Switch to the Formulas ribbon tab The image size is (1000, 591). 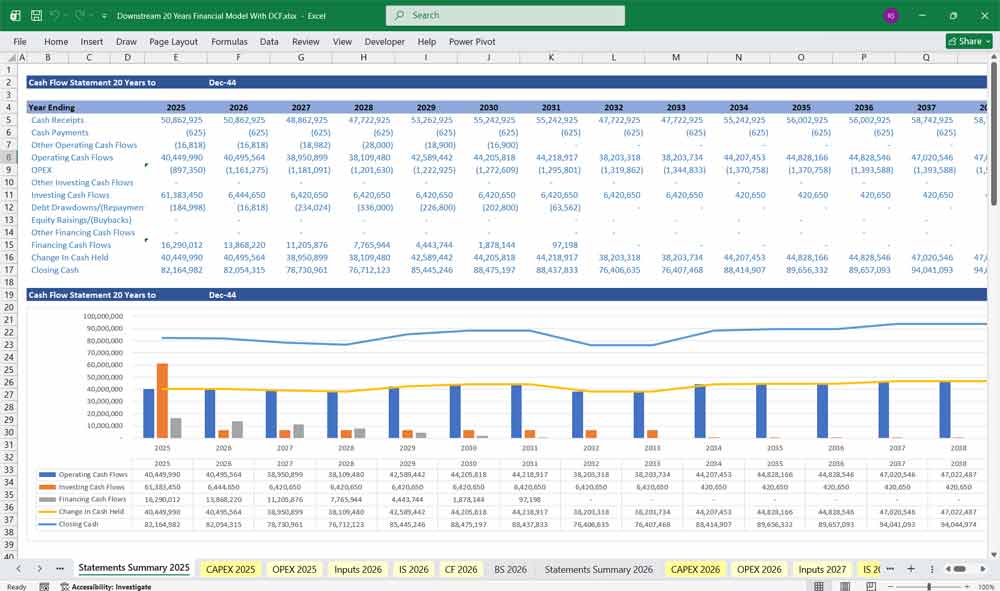click(x=229, y=41)
